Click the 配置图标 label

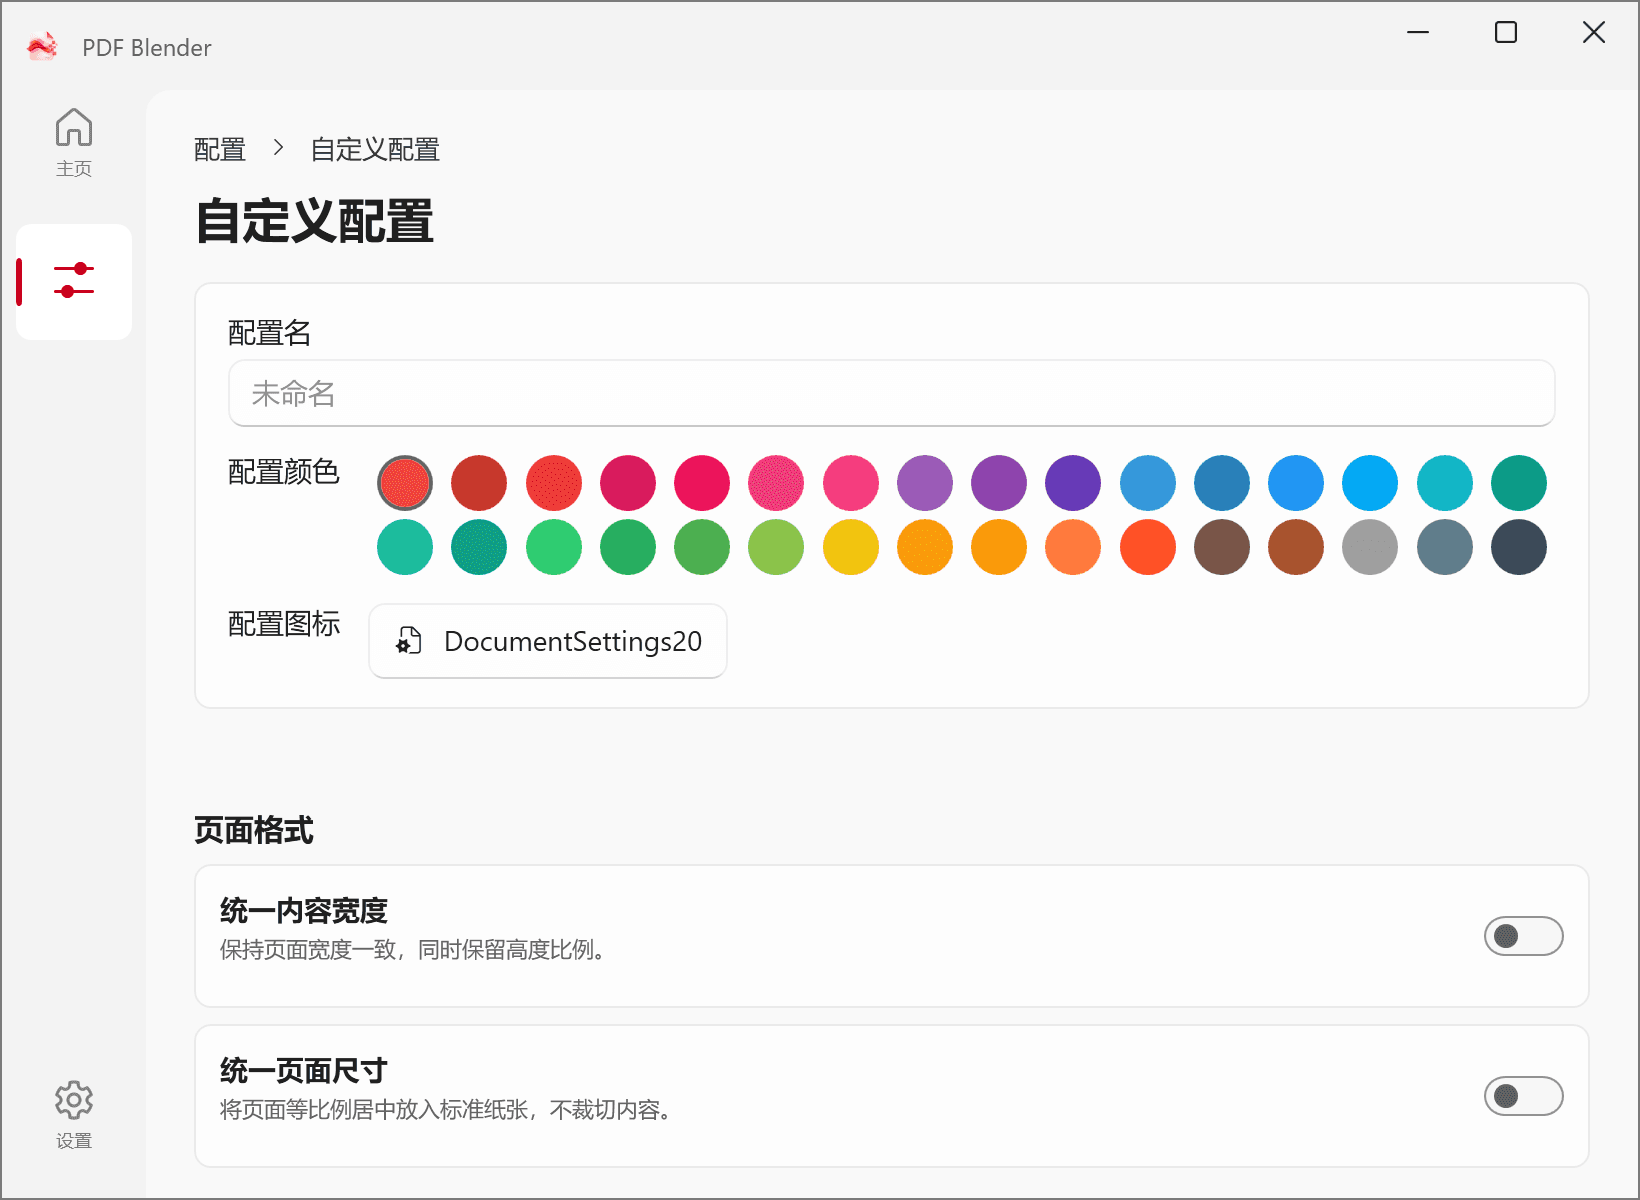284,624
